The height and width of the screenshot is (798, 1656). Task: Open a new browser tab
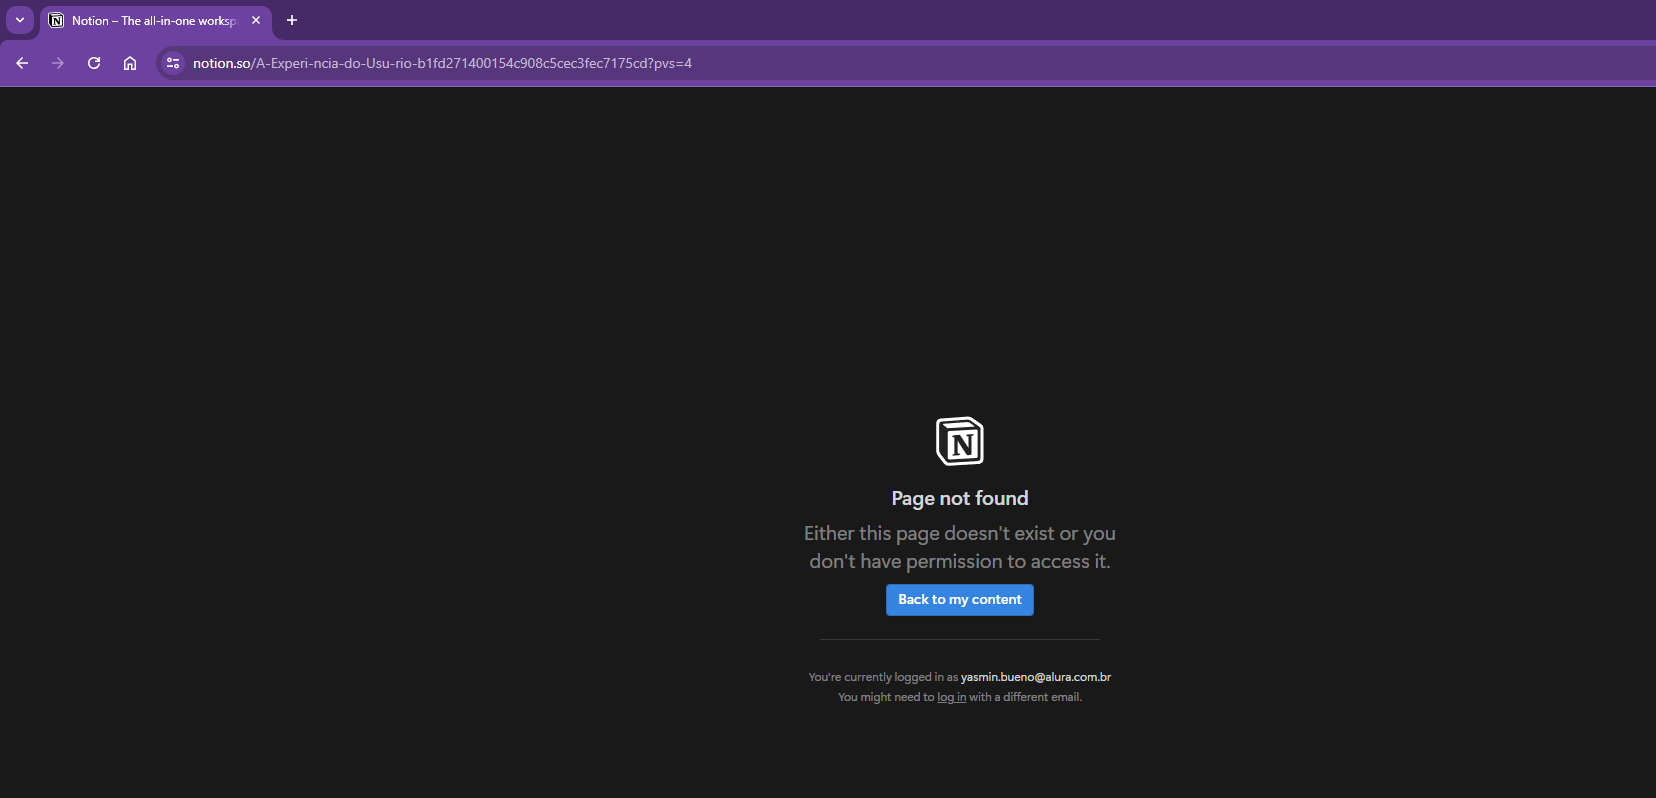point(292,20)
